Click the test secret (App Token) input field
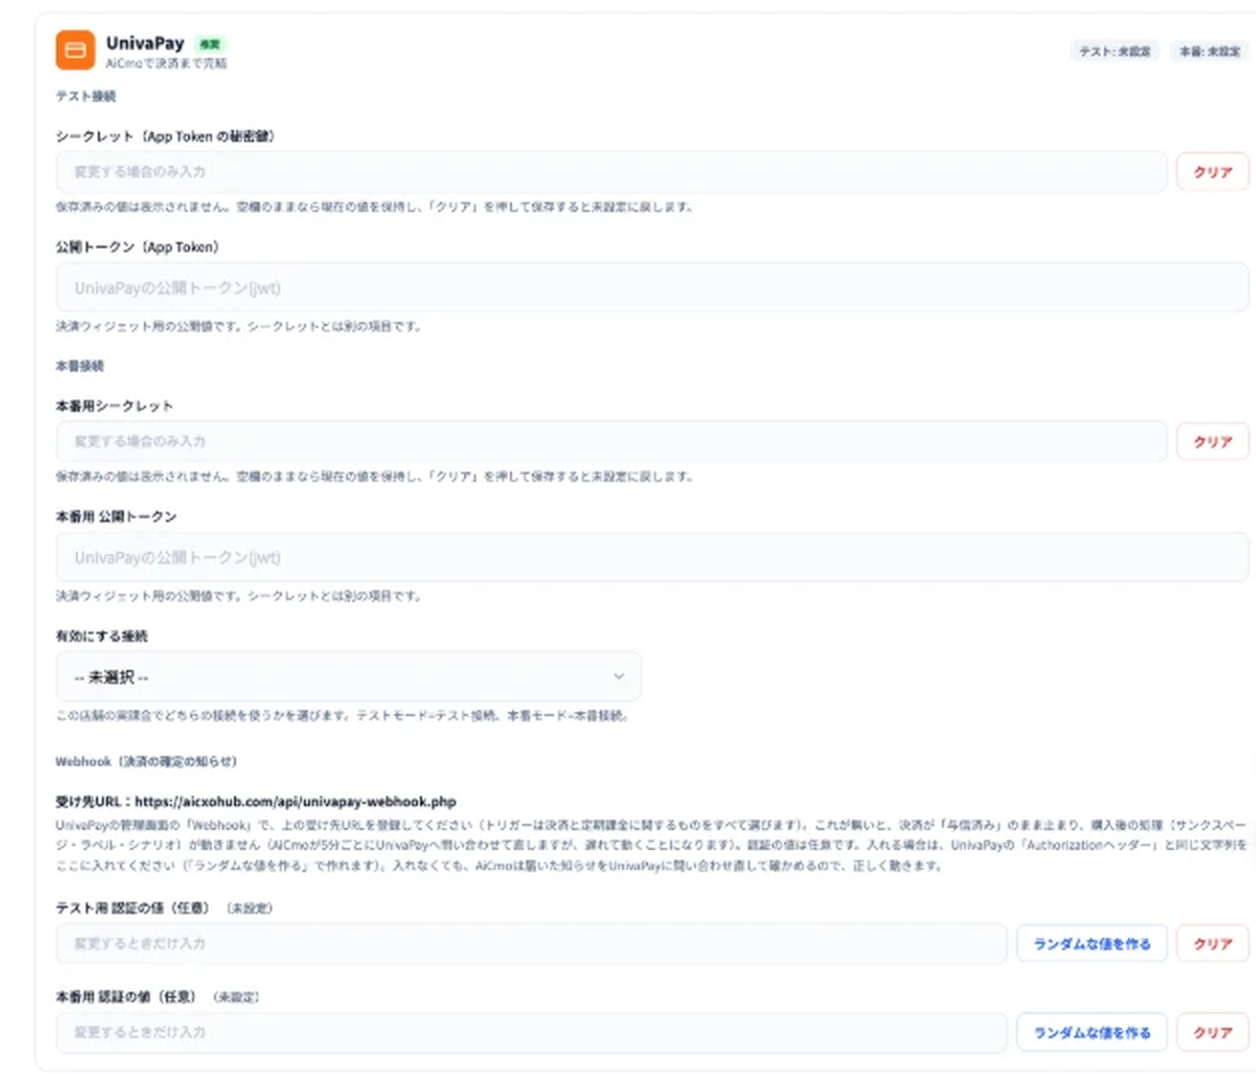This screenshot has width=1256, height=1074. pos(611,172)
